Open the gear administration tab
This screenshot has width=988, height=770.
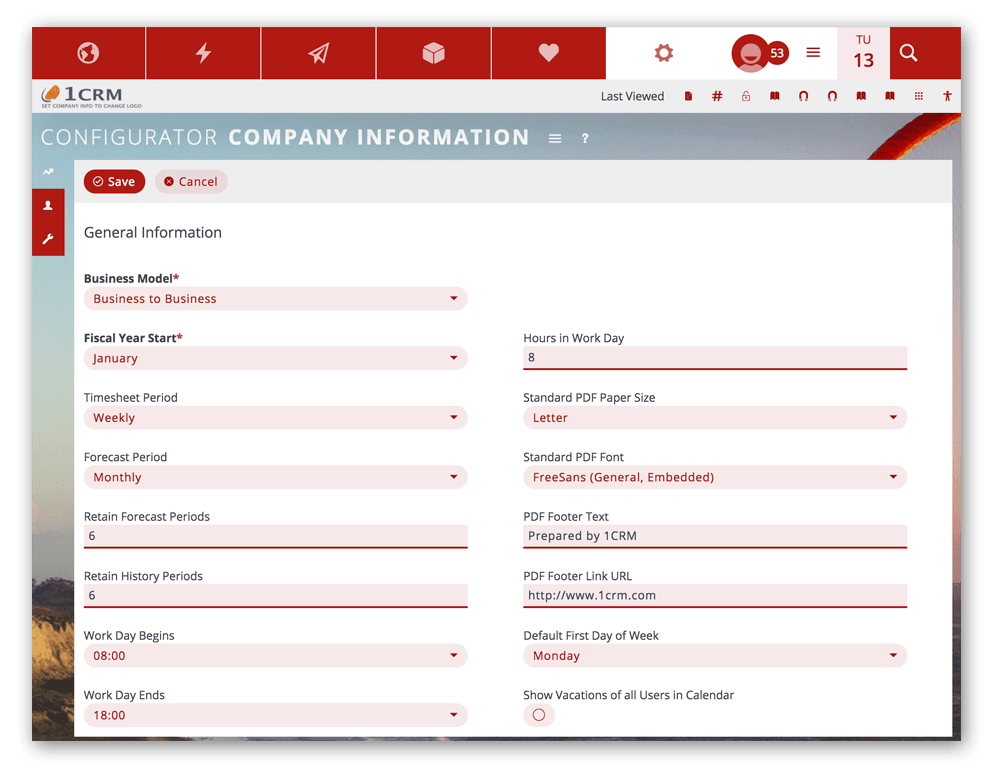[663, 53]
